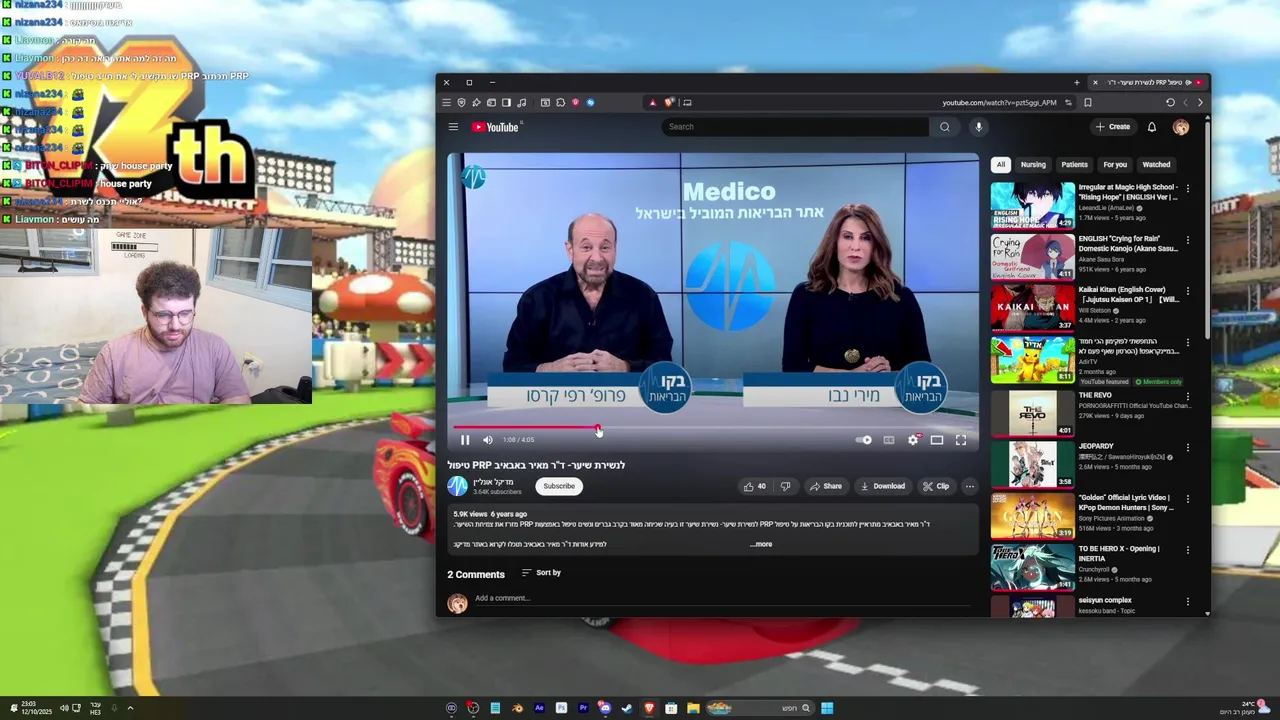
Task: Go to the YouTube home logo
Action: [497, 127]
